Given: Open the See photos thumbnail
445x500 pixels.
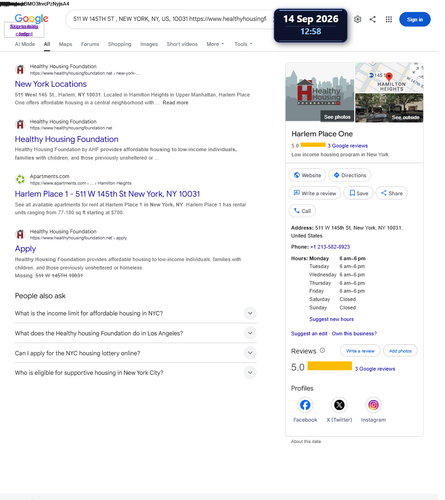Looking at the screenshot, I should (x=320, y=92).
